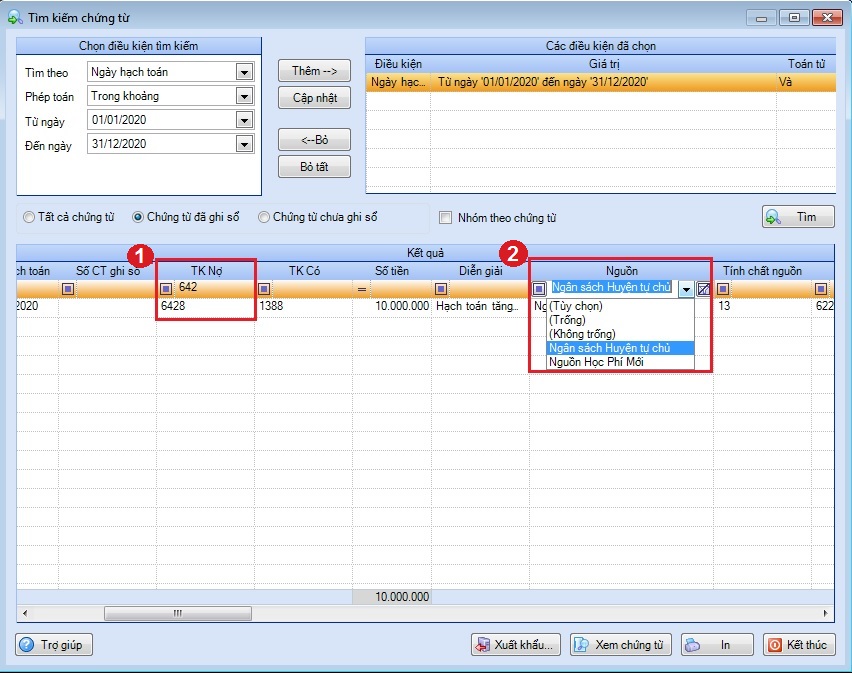Print with the In button
This screenshot has height=673, width=852.
pos(717,645)
